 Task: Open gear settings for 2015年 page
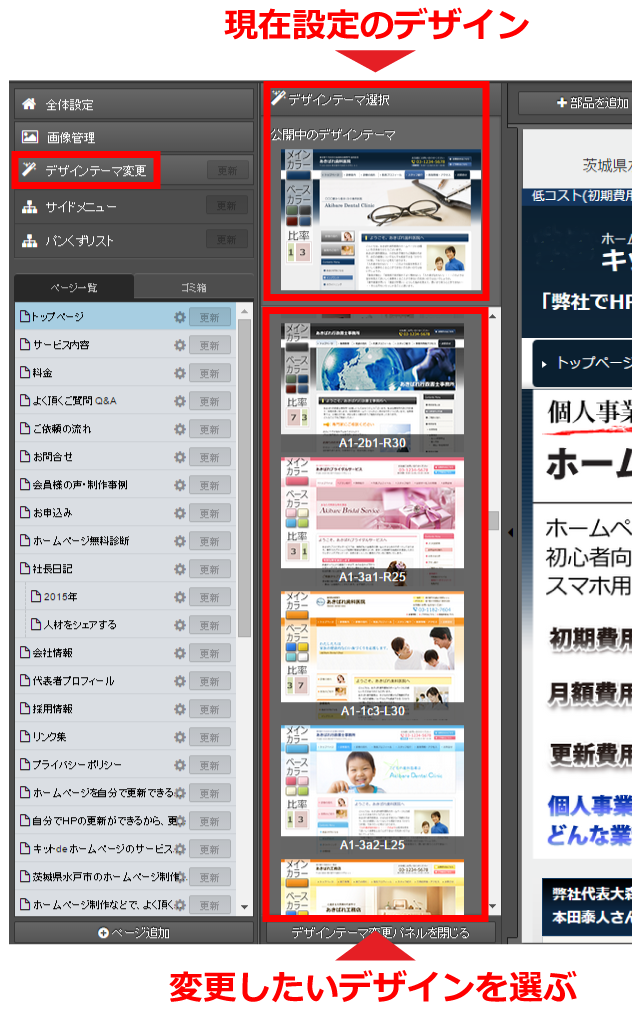[179, 597]
